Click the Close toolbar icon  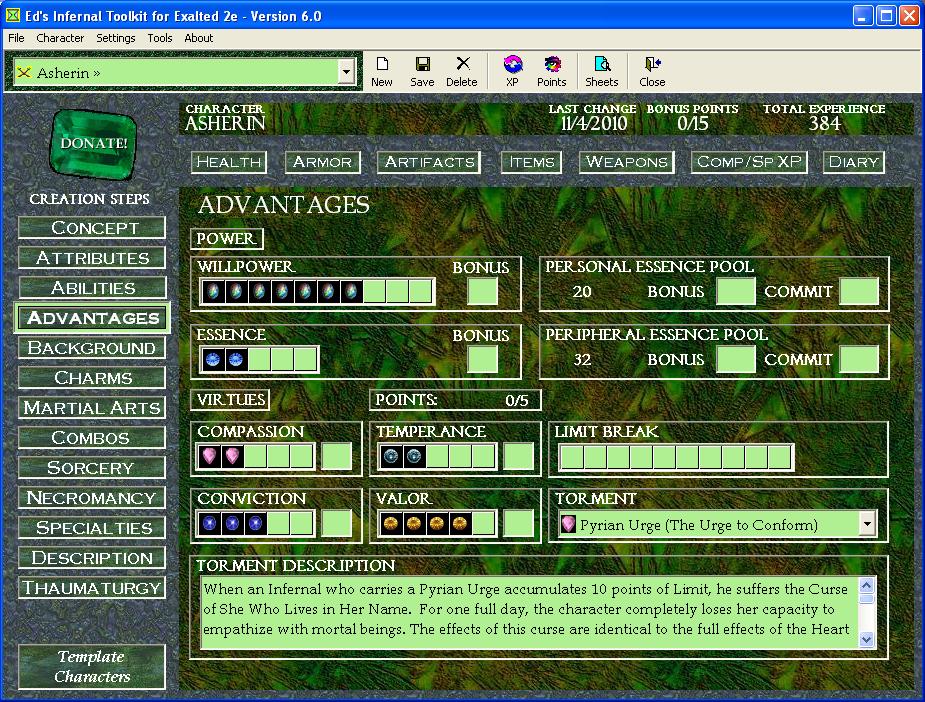[652, 71]
